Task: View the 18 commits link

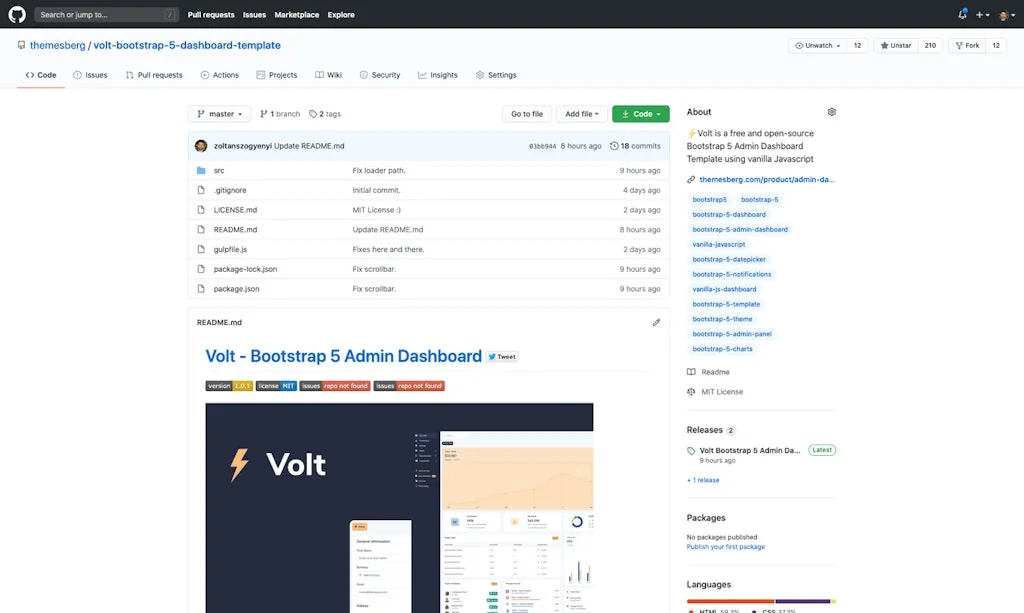Action: coord(635,146)
